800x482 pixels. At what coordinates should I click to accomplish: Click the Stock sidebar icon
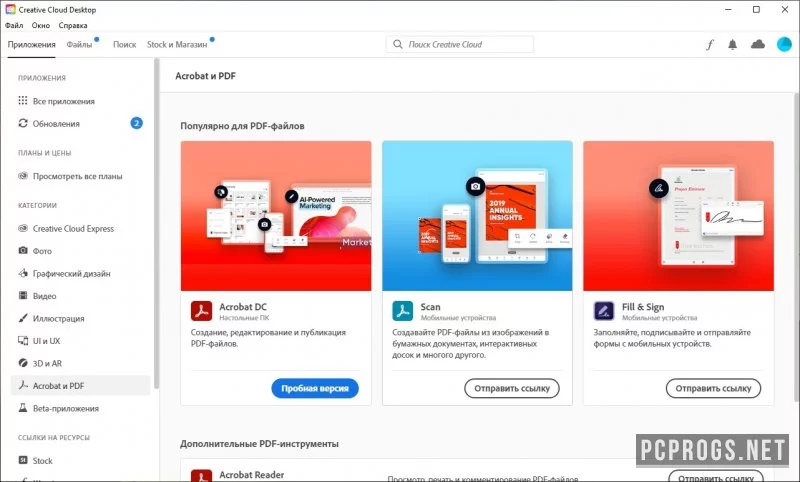pyautogui.click(x=23, y=460)
